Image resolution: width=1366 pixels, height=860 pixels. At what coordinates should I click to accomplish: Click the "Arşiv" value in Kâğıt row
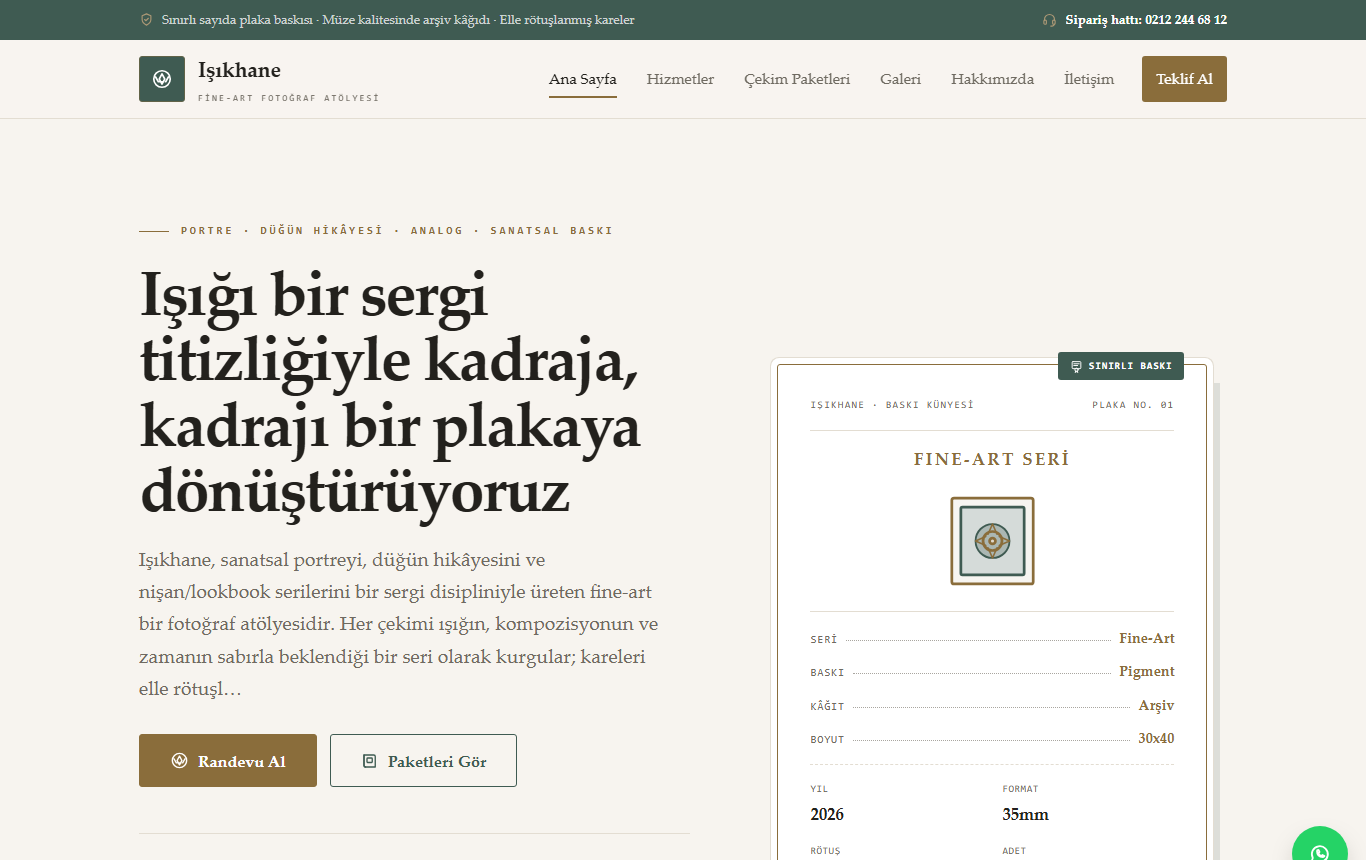click(1156, 705)
